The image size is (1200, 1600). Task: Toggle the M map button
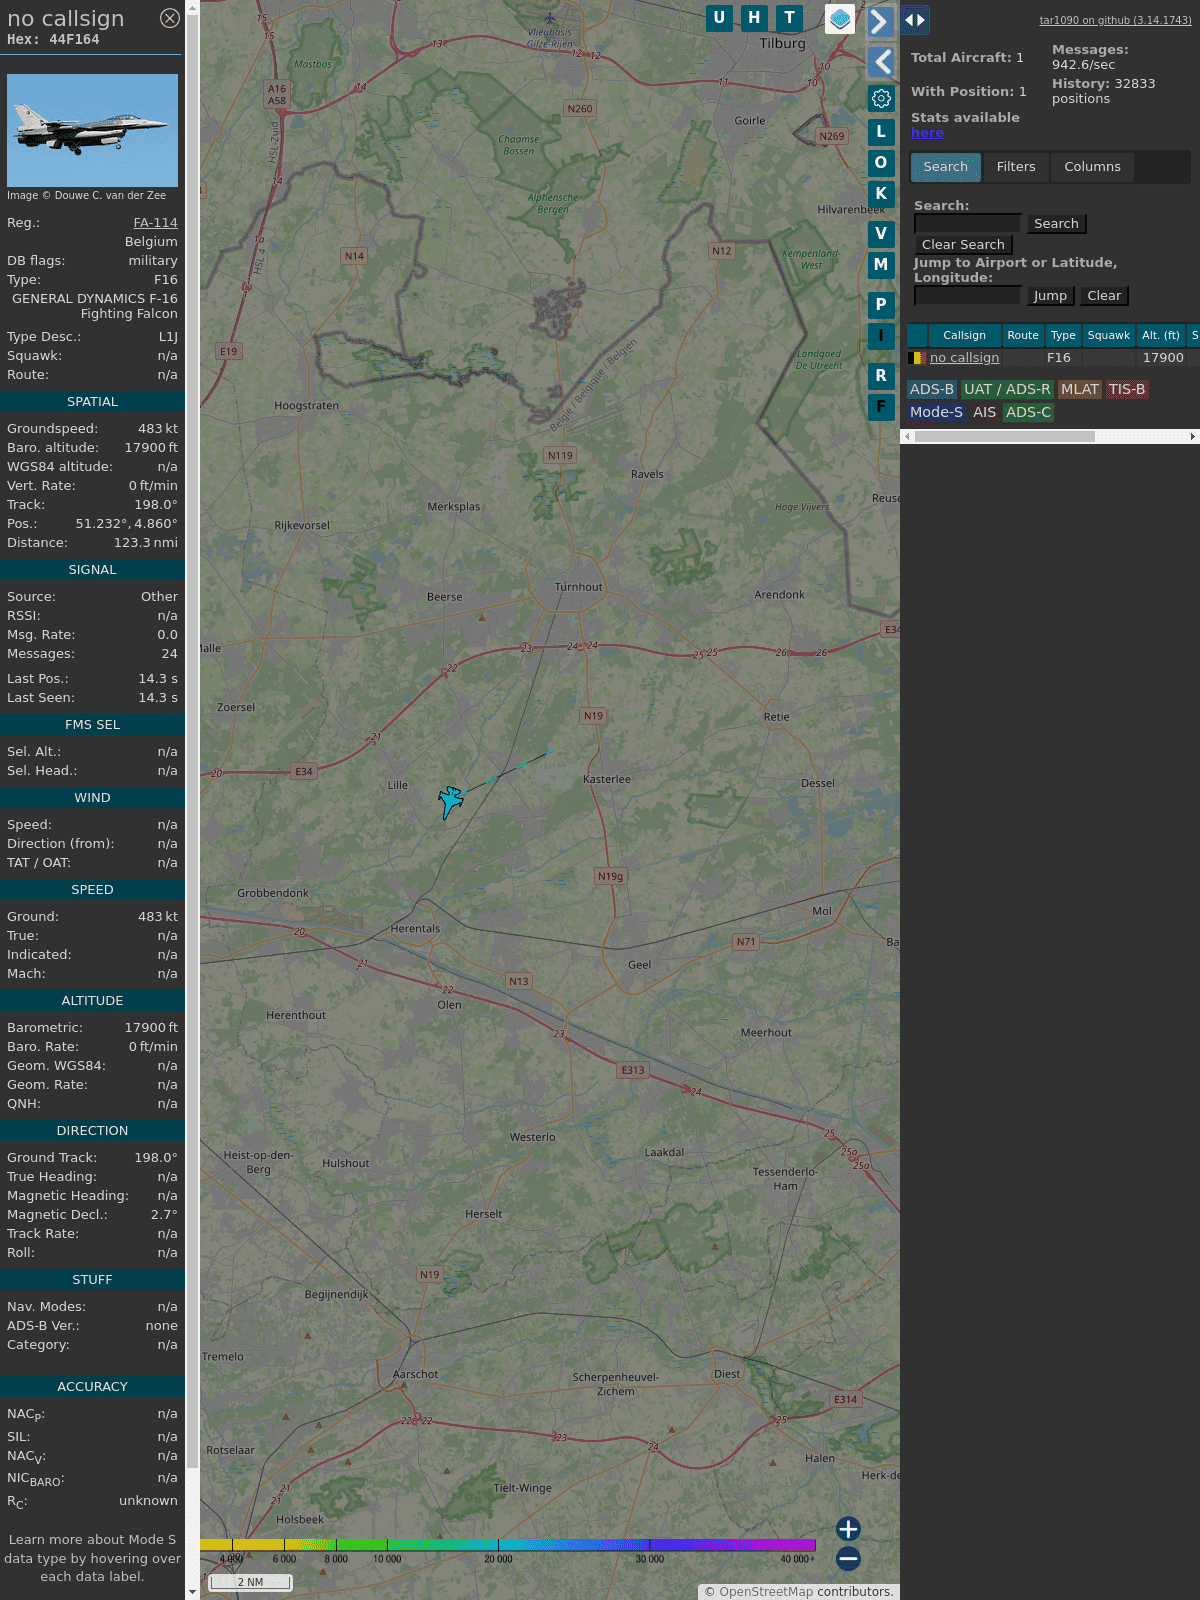pos(881,265)
